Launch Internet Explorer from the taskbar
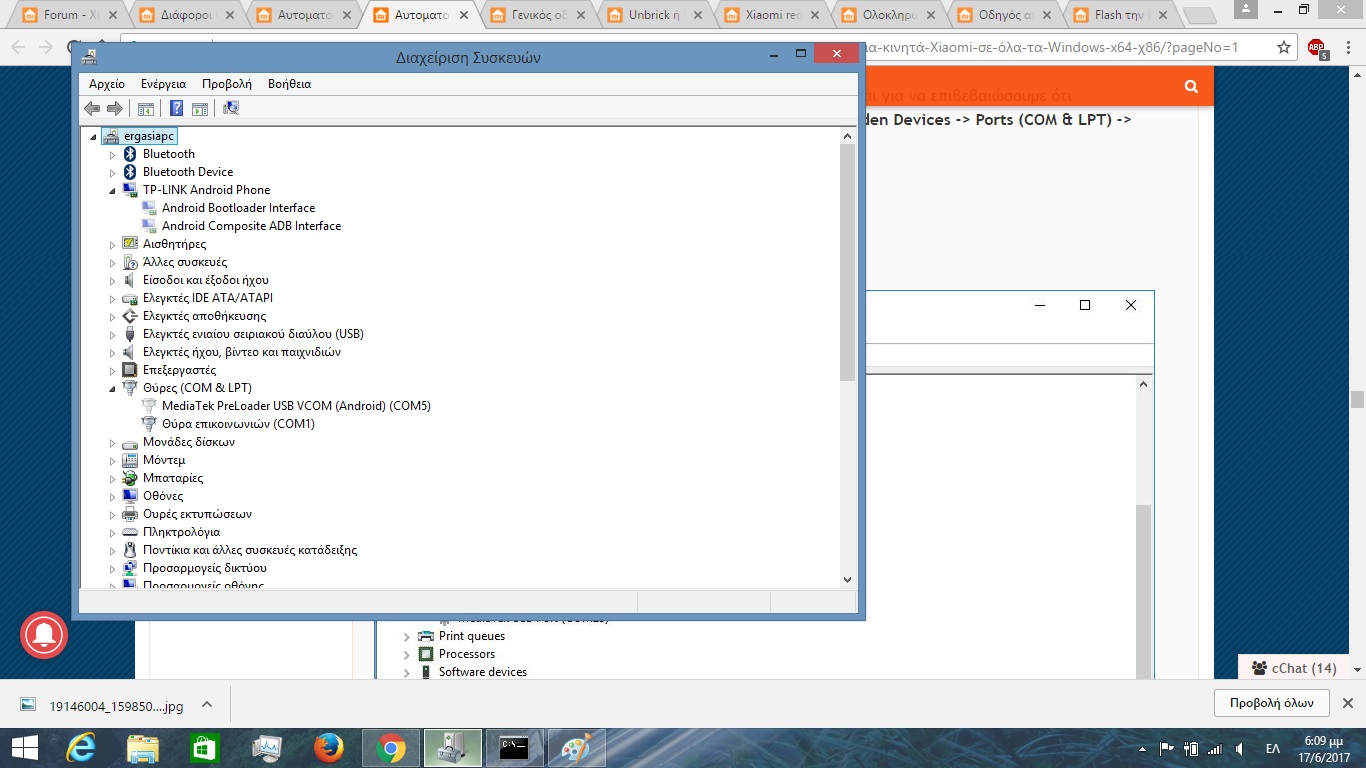 tap(82, 747)
